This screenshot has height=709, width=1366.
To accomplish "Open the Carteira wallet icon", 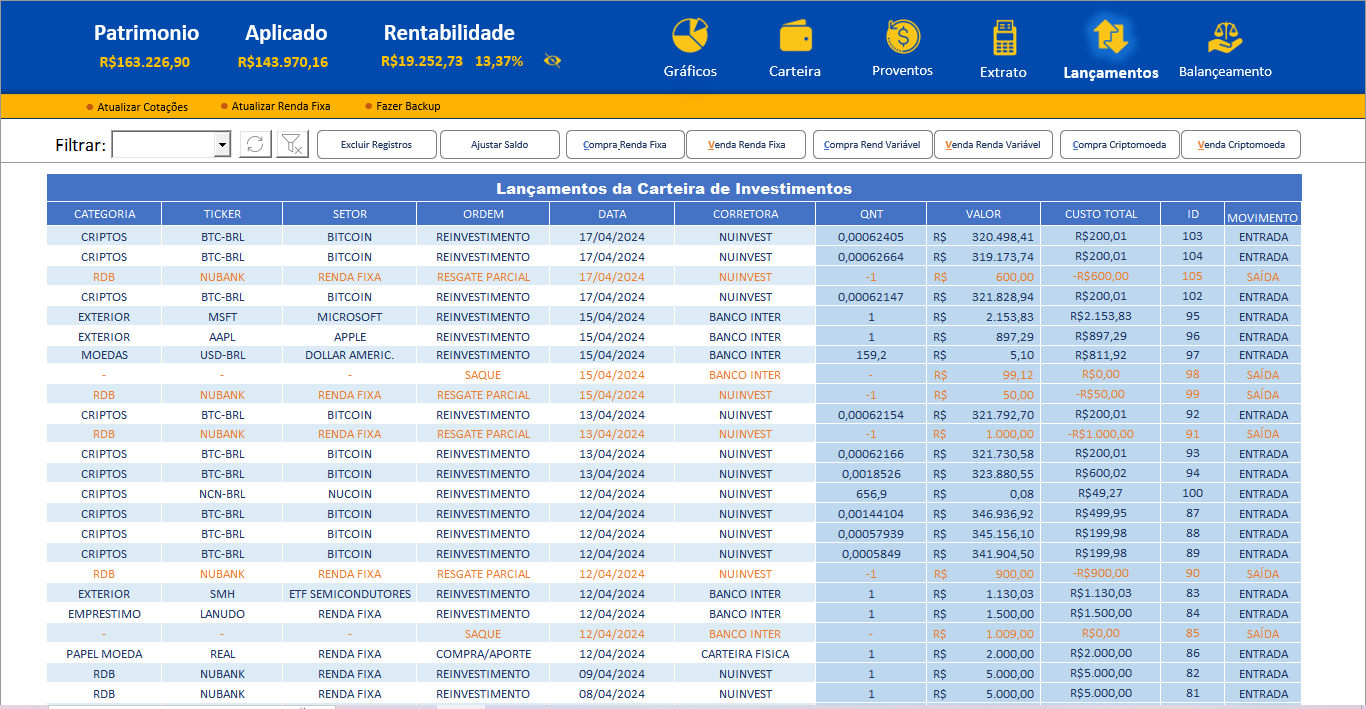I will (x=796, y=37).
